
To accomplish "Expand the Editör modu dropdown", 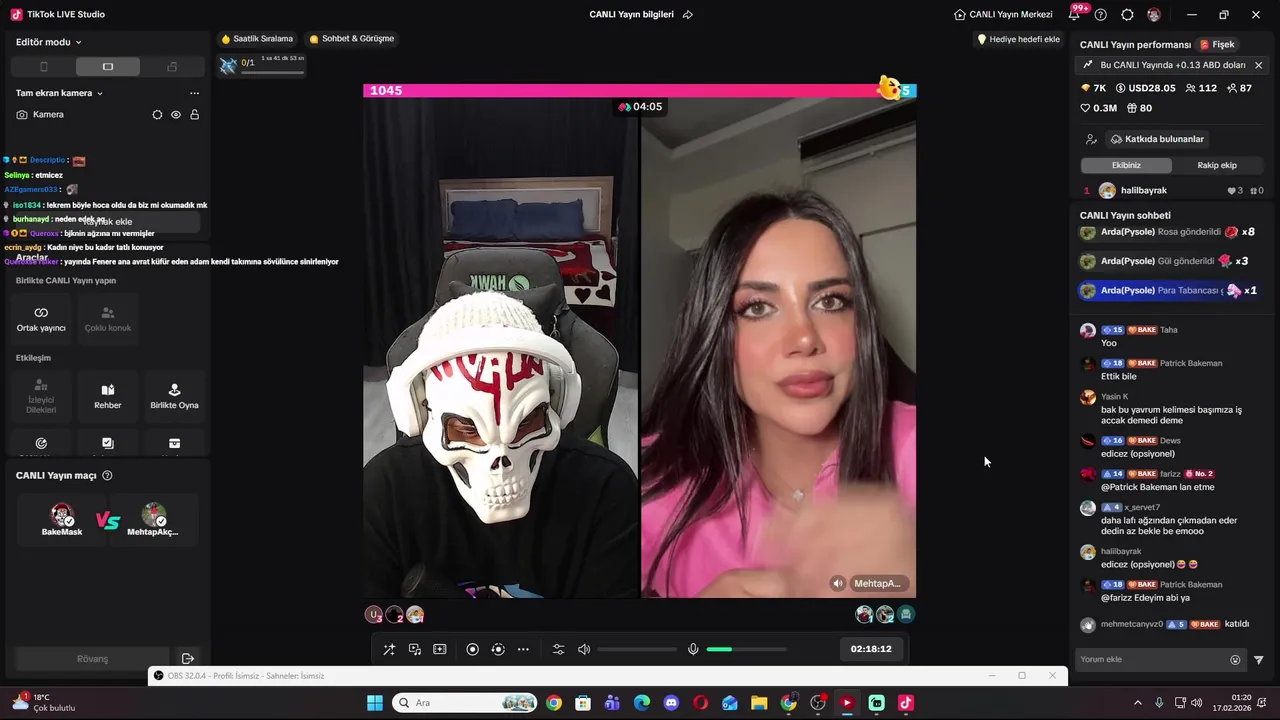I will 49,42.
